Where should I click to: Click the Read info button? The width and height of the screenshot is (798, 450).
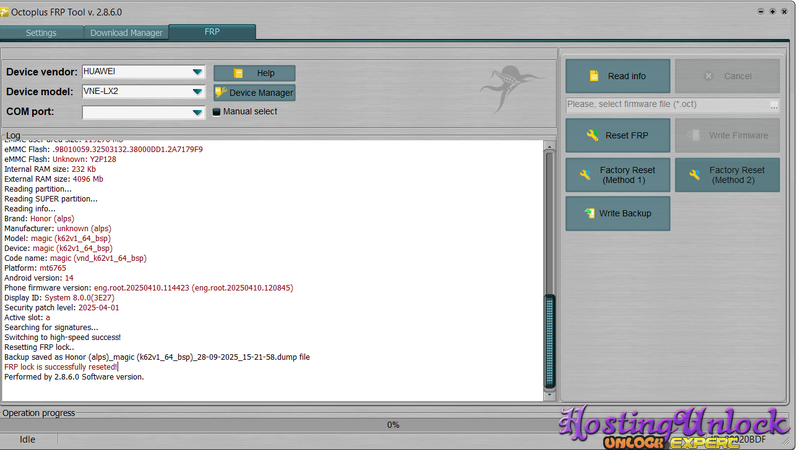coord(616,76)
